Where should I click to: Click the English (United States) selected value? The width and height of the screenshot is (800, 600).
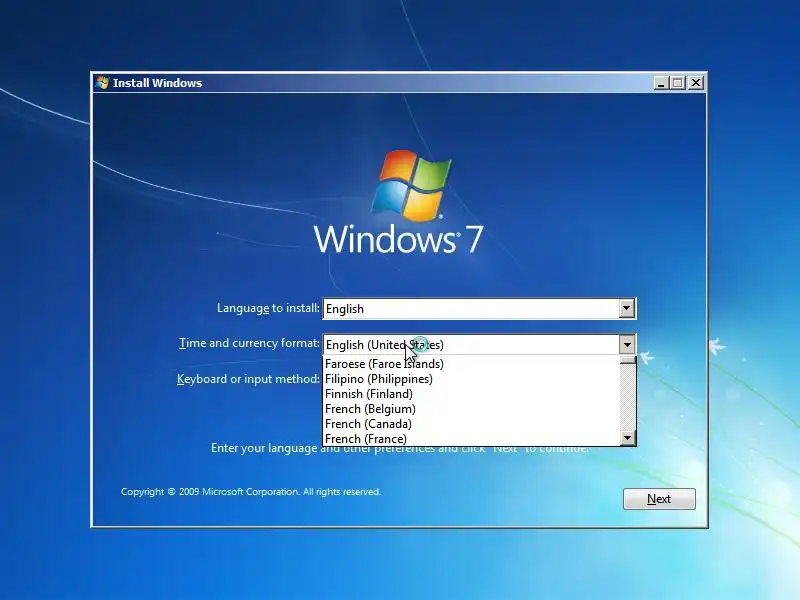tap(385, 345)
